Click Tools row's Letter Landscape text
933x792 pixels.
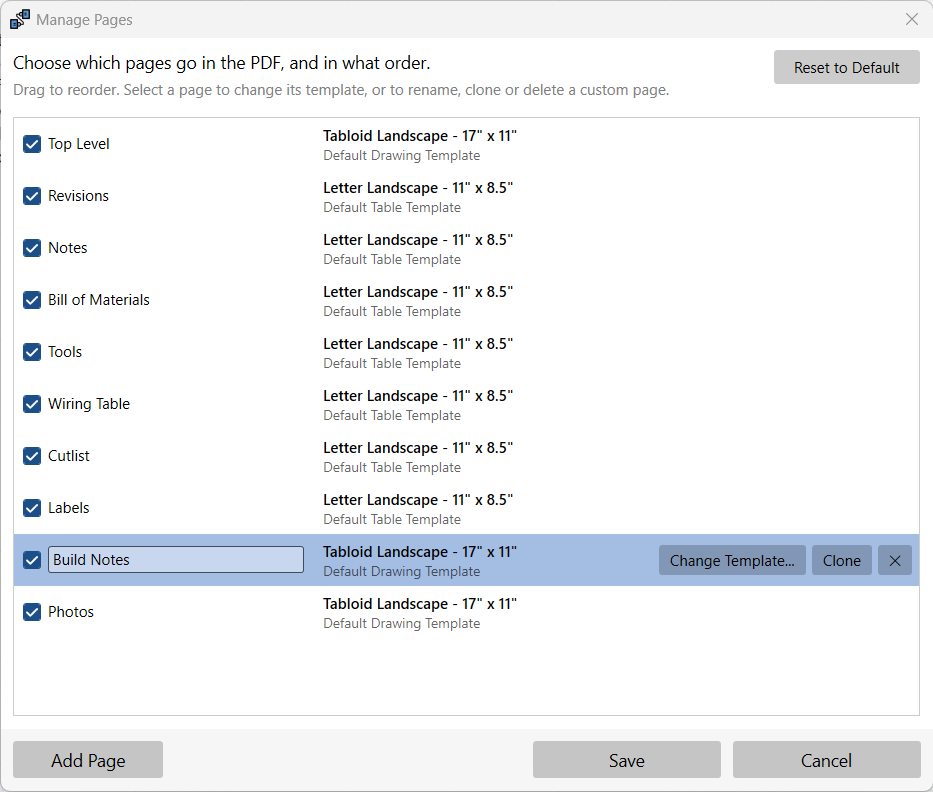418,343
